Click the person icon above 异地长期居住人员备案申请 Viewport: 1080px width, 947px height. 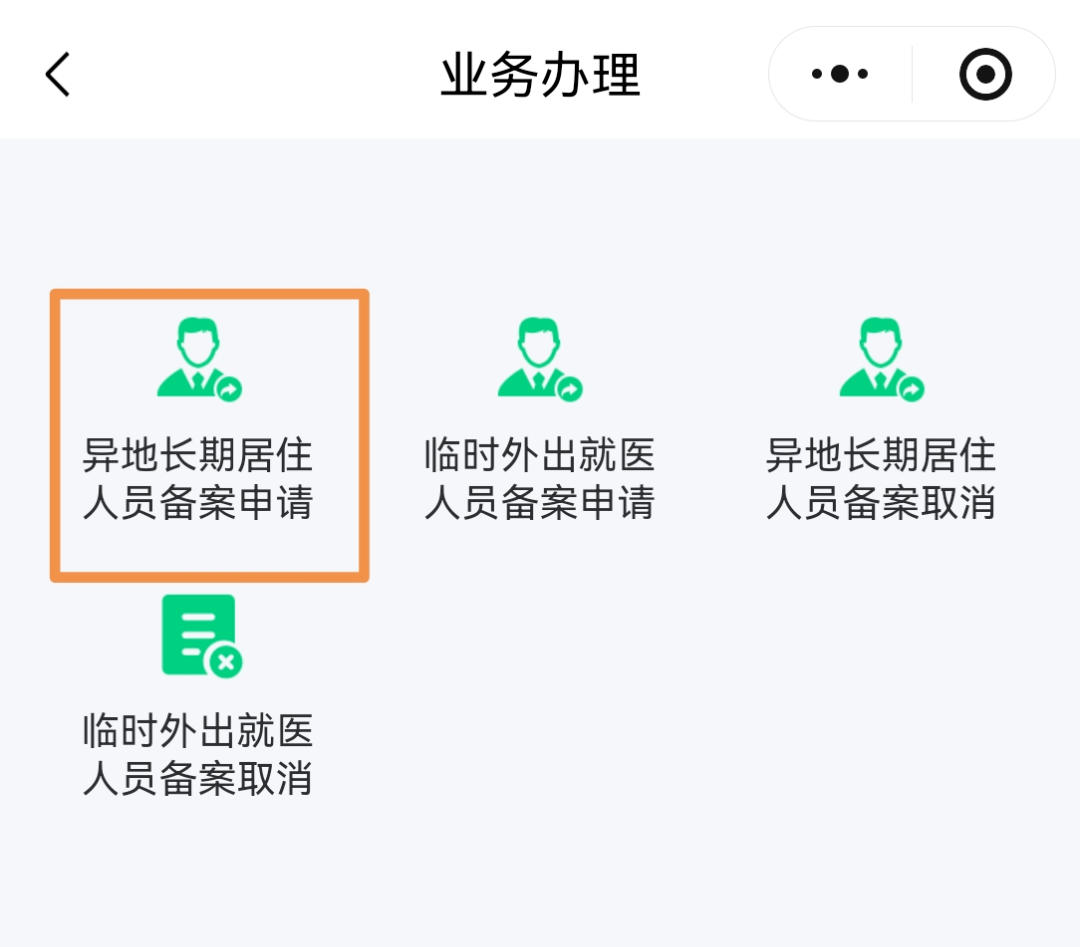(x=196, y=355)
